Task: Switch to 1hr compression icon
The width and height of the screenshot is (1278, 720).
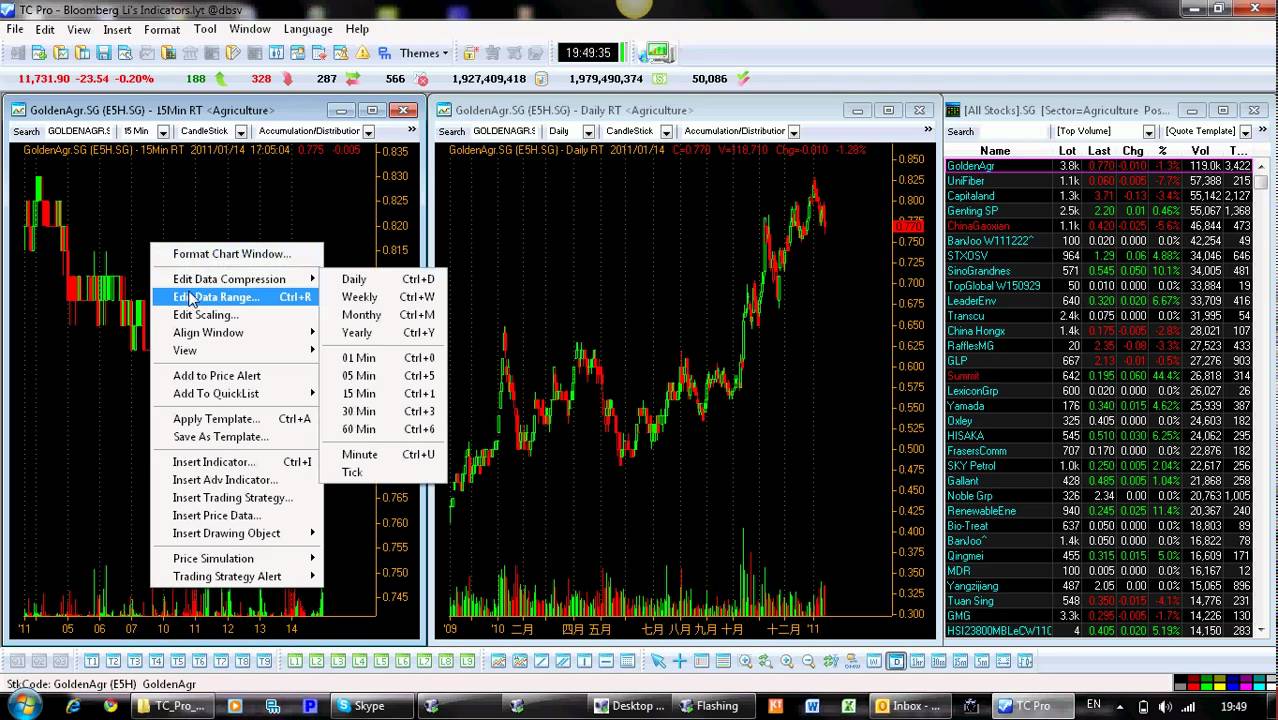Action: point(917,661)
